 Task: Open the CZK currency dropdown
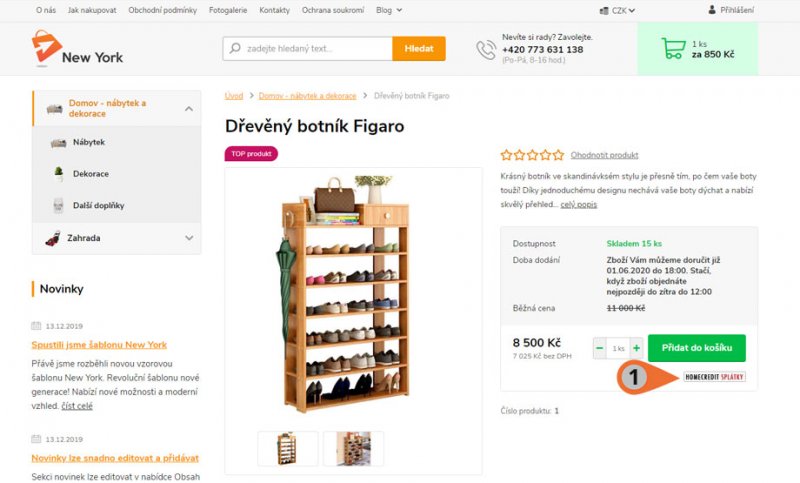[x=617, y=10]
